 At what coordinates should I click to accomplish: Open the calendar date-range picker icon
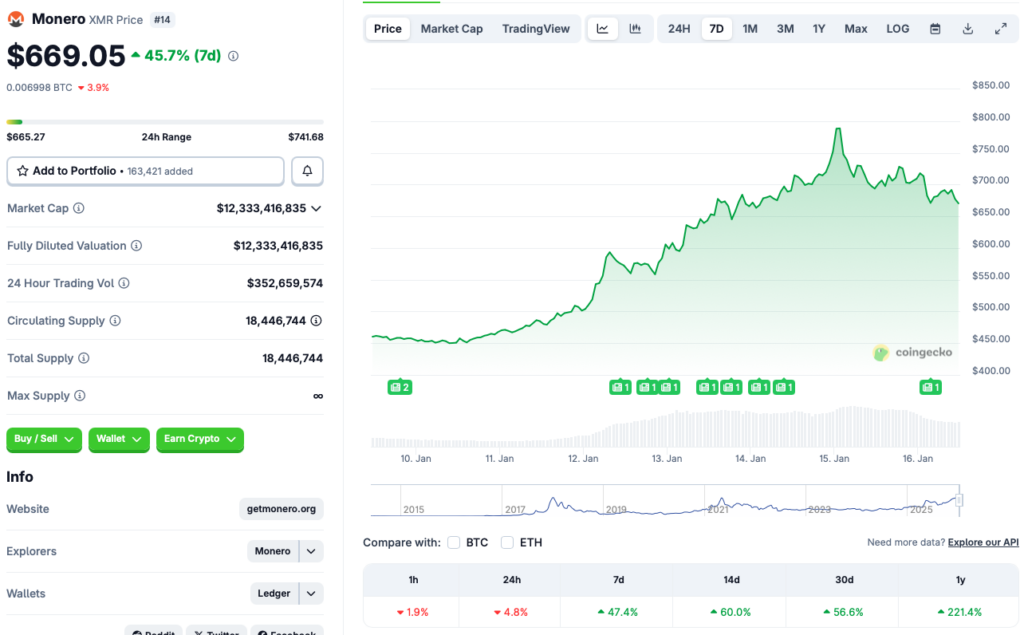(934, 28)
